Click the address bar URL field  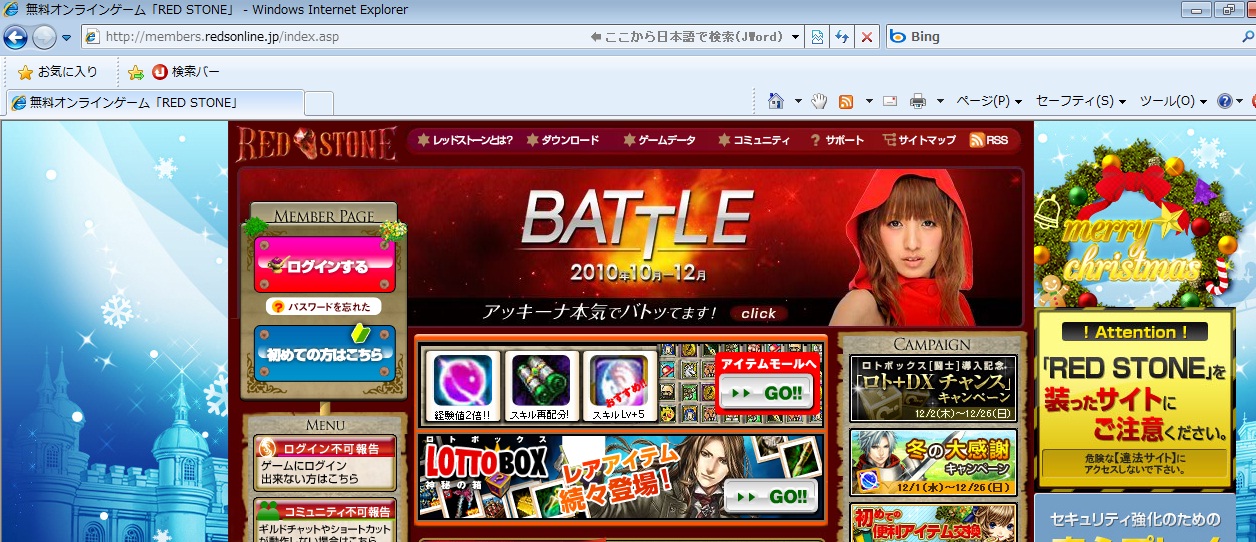[335, 37]
